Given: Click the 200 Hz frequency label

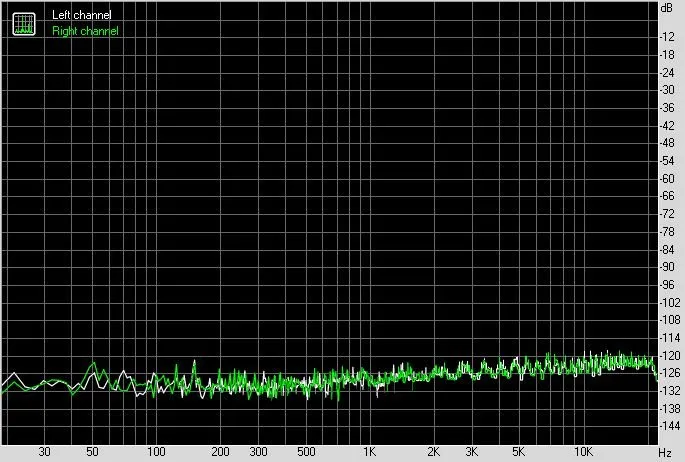Looking at the screenshot, I should click(x=220, y=452).
